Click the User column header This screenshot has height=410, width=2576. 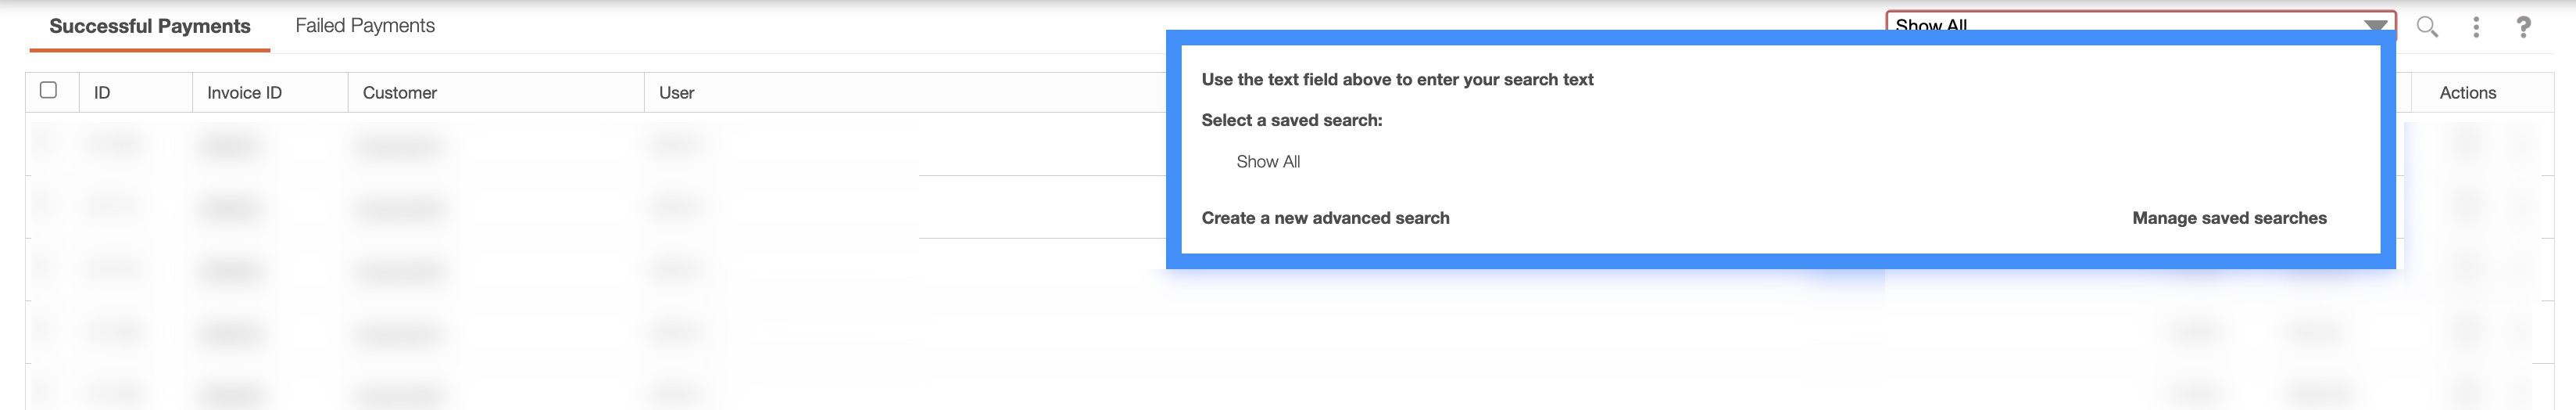pyautogui.click(x=676, y=93)
